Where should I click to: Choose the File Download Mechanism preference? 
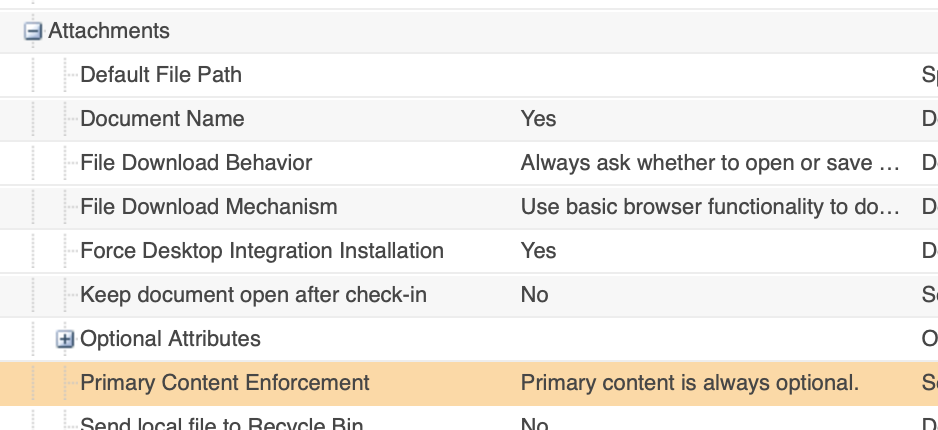[208, 207]
